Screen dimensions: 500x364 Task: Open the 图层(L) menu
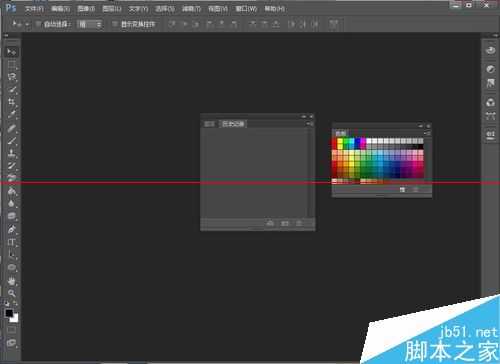click(x=112, y=9)
